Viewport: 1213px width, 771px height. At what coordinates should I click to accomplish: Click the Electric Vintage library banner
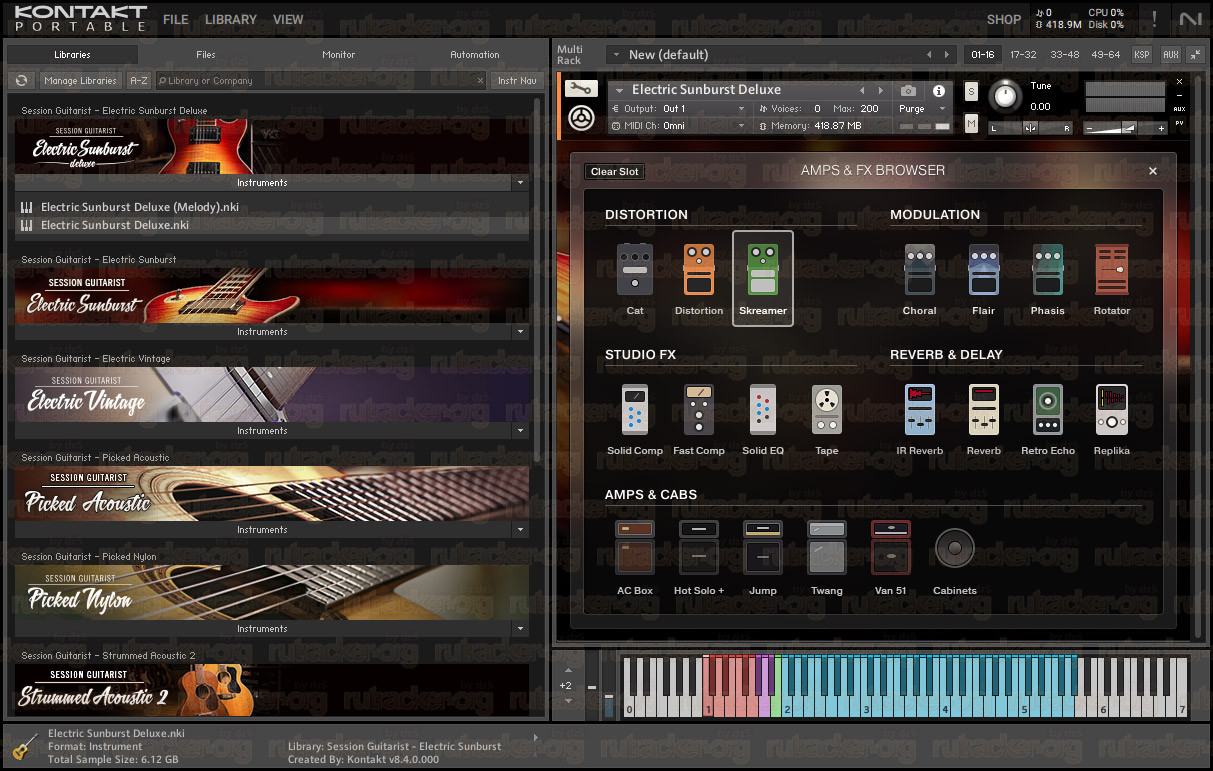point(272,395)
